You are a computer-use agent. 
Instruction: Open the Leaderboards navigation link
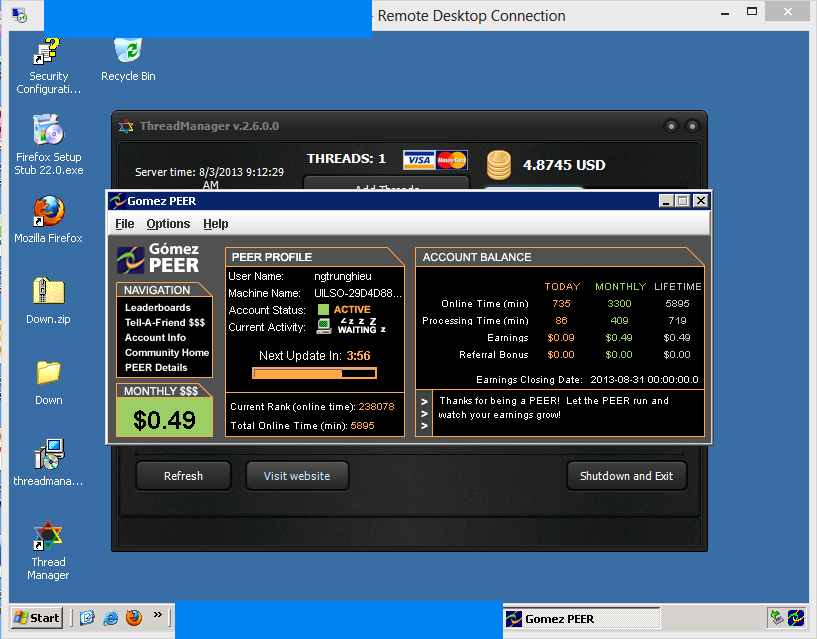tap(157, 308)
